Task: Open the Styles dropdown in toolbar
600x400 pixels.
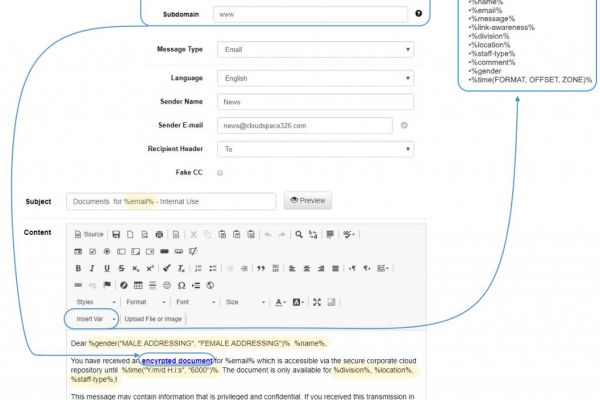Action: [x=95, y=302]
